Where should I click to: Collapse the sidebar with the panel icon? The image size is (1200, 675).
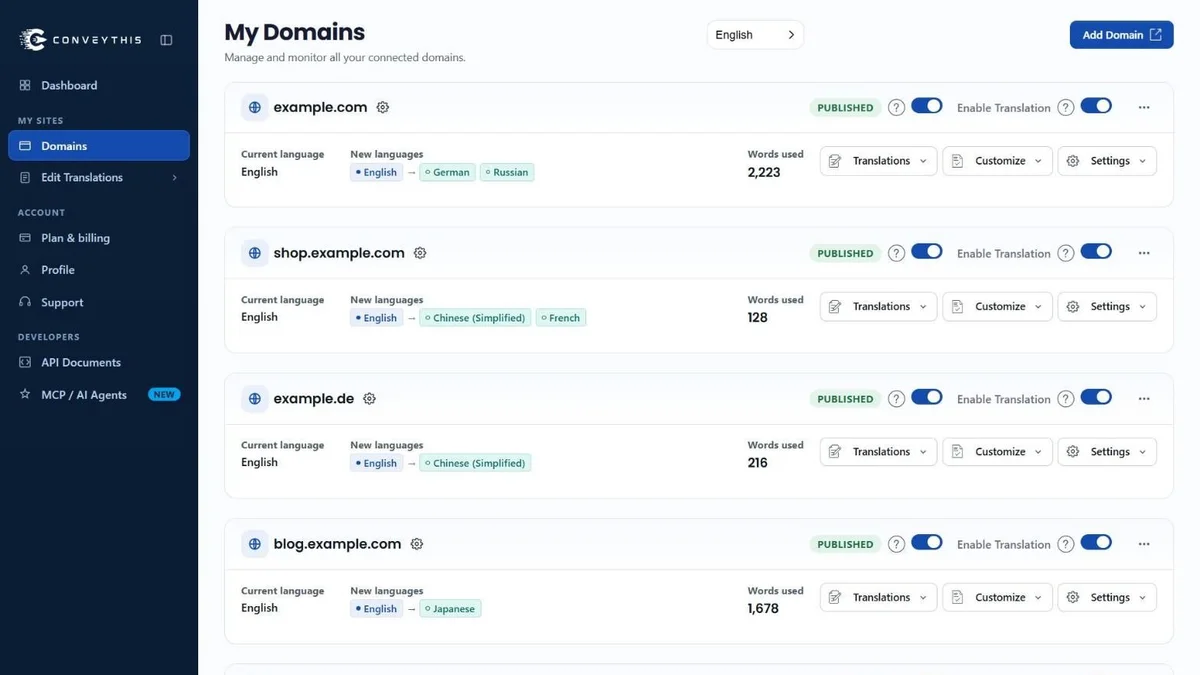pos(166,40)
